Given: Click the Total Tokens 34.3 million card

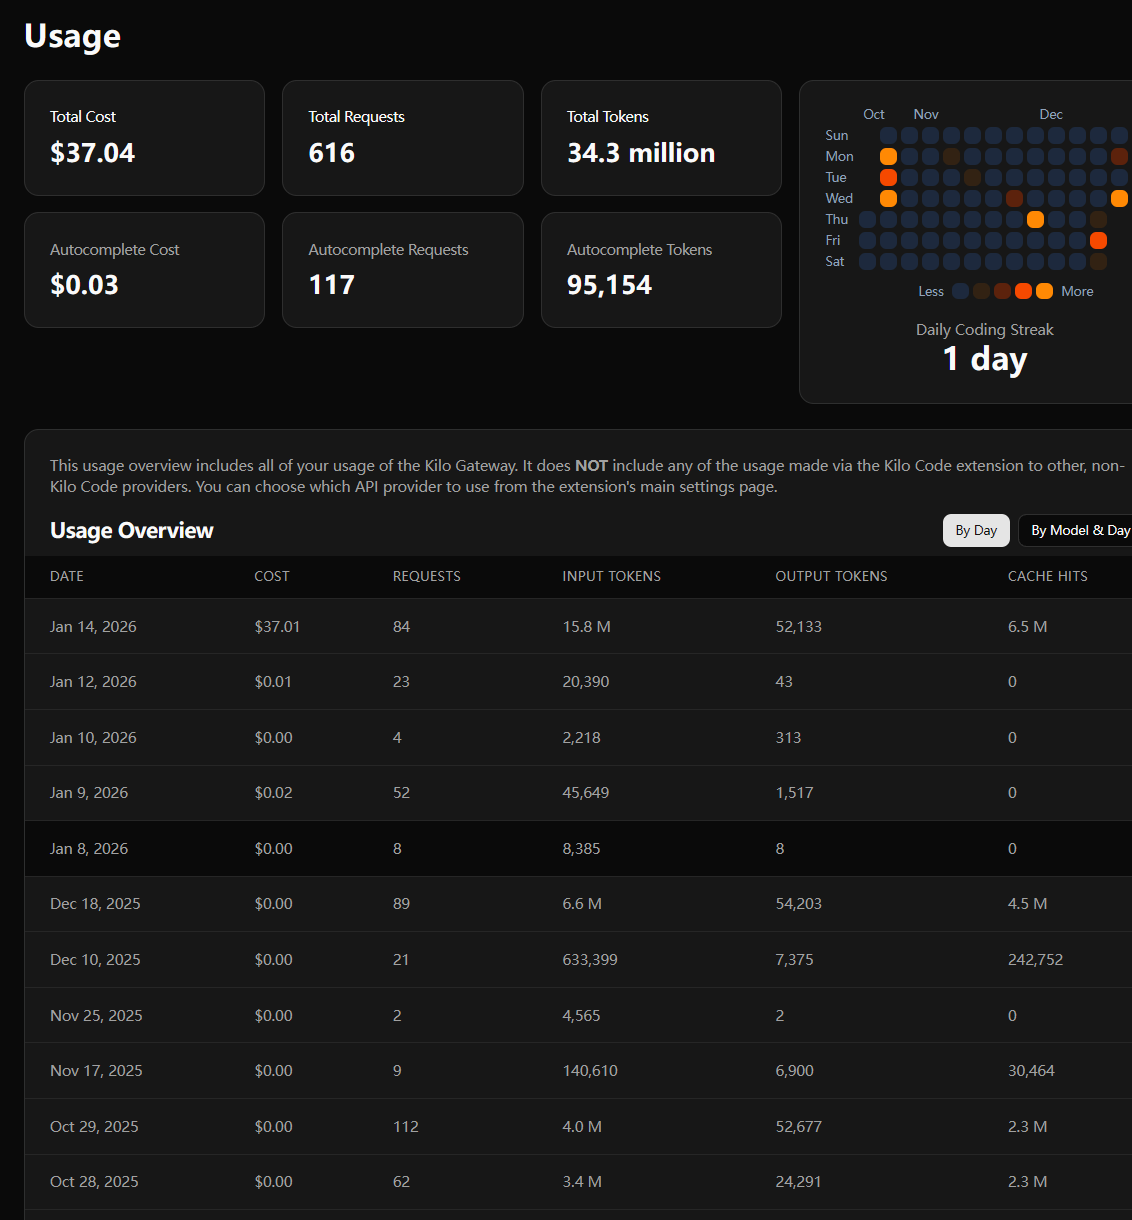Looking at the screenshot, I should point(661,138).
